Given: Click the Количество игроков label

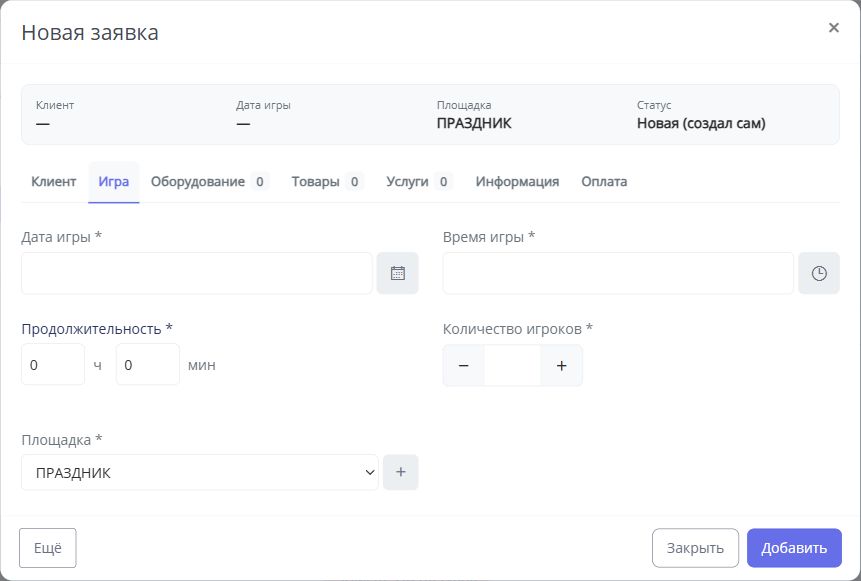Looking at the screenshot, I should pyautogui.click(x=518, y=329).
